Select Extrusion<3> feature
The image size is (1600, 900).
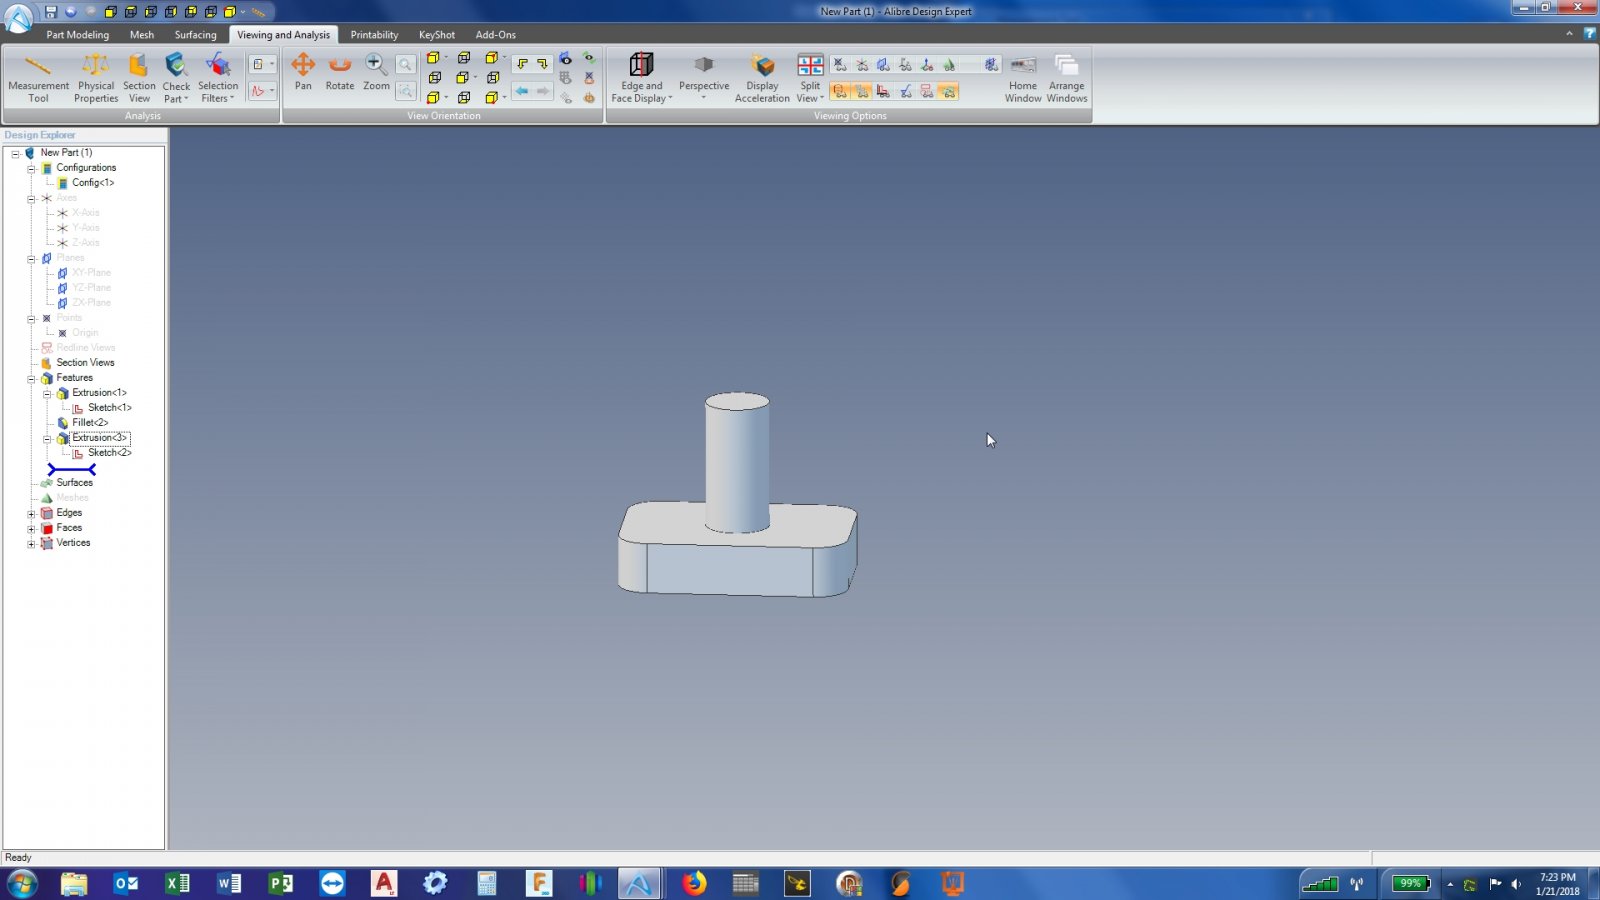coord(99,438)
